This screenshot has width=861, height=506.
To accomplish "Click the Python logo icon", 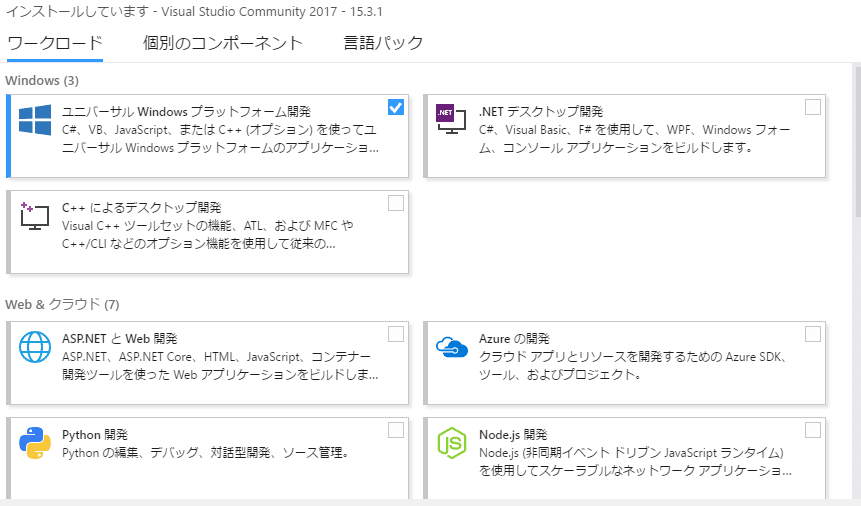I will coord(35,443).
